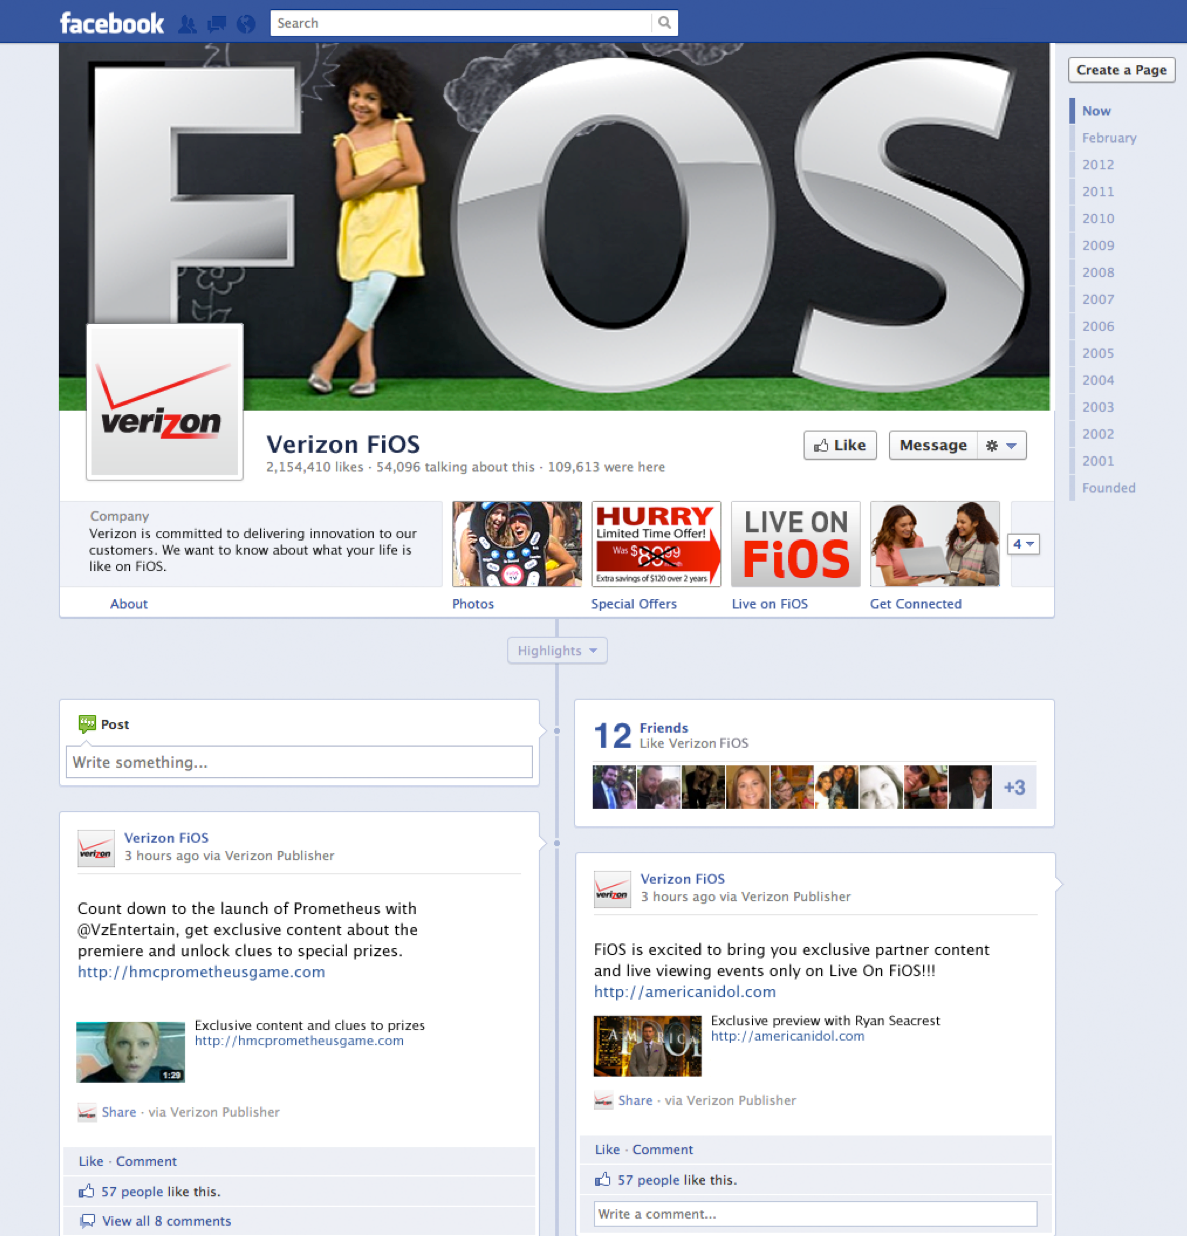Click the Special Offers label
This screenshot has height=1236, width=1187.
pos(634,604)
